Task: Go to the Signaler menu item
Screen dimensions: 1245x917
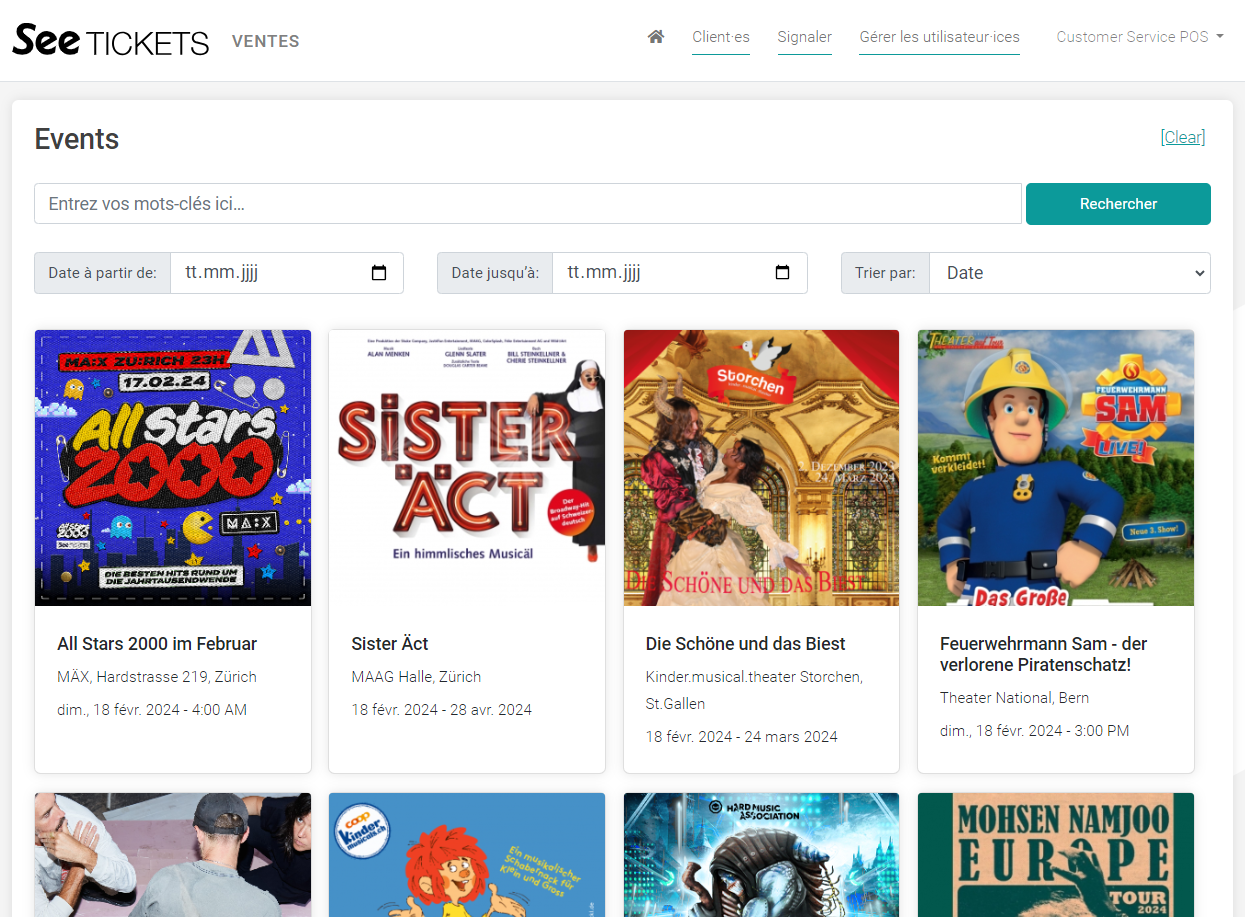Action: 805,37
